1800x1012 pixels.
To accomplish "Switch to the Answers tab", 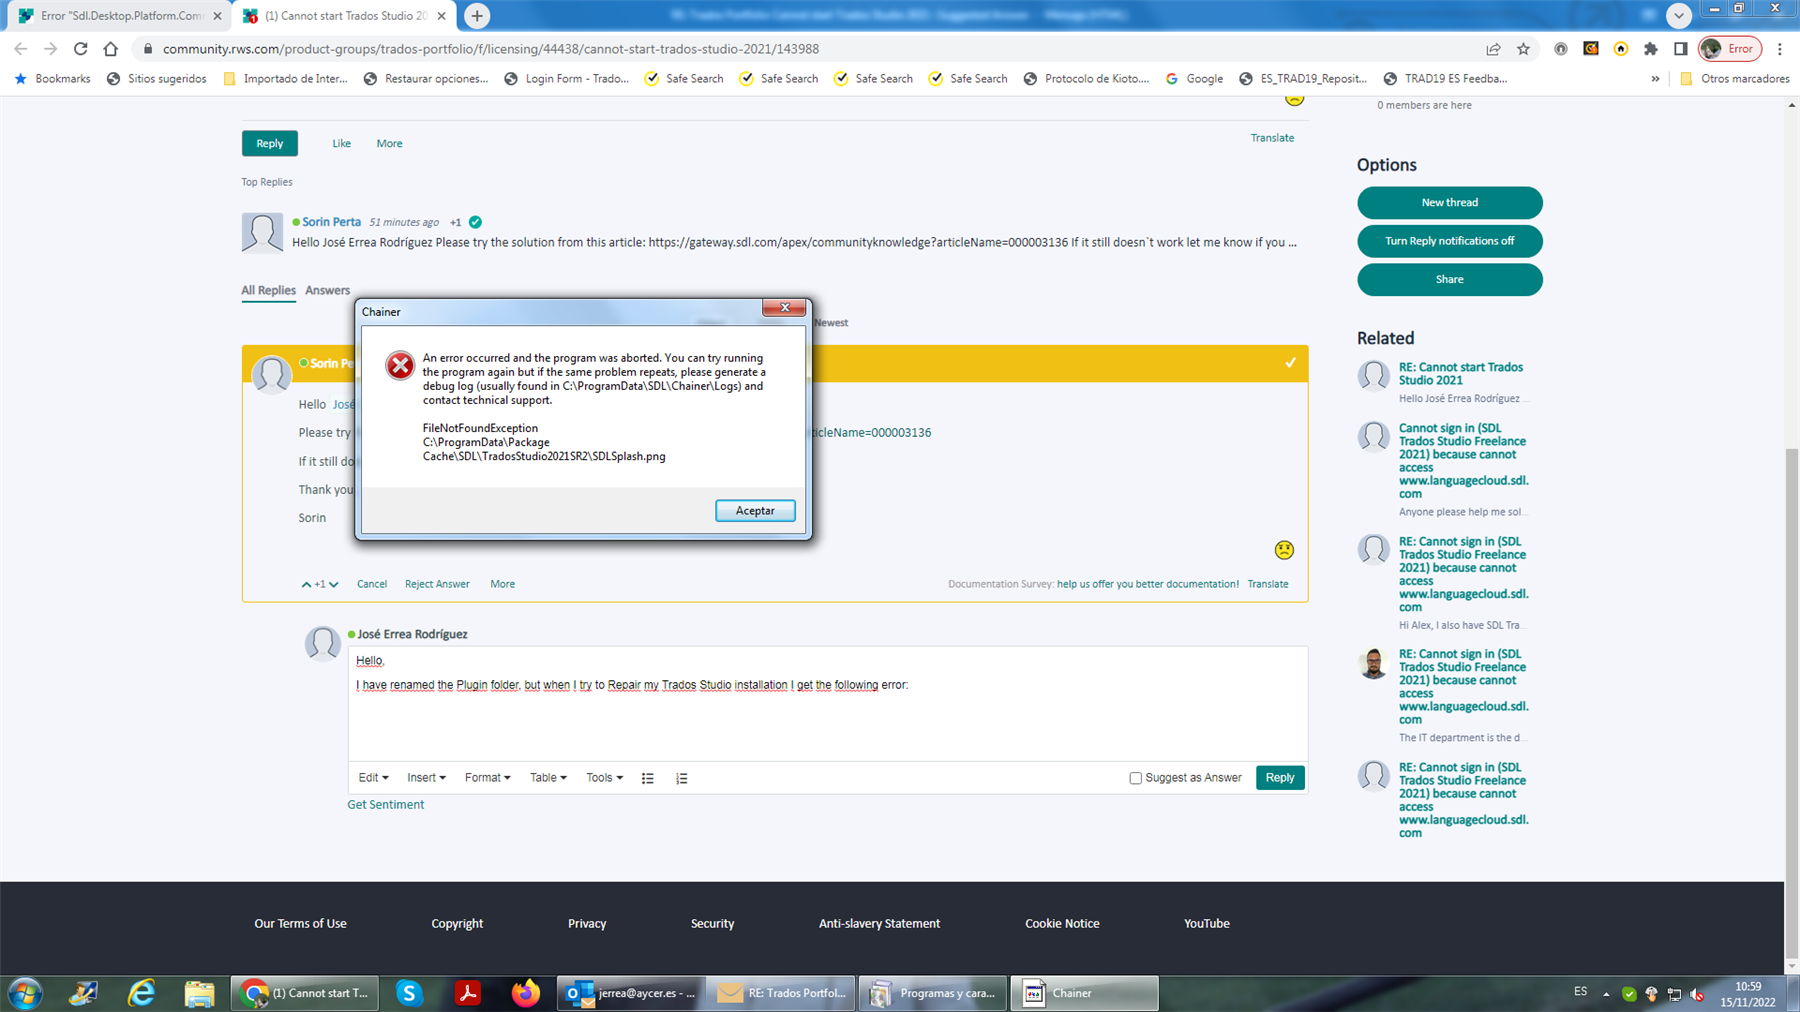I will tap(327, 290).
